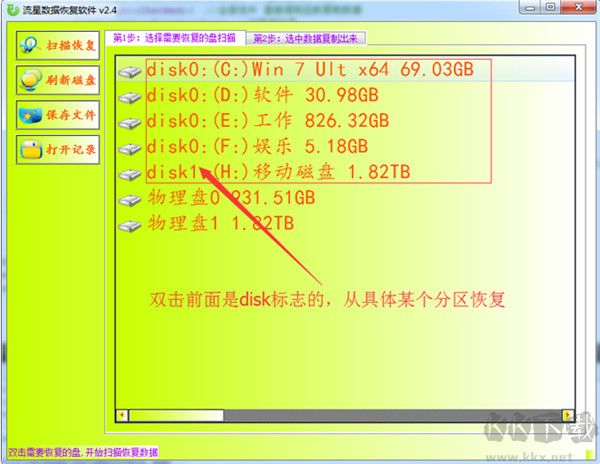The image size is (600, 464).
Task: Click the 扫描恢复 scan recovery button
Action: point(58,46)
